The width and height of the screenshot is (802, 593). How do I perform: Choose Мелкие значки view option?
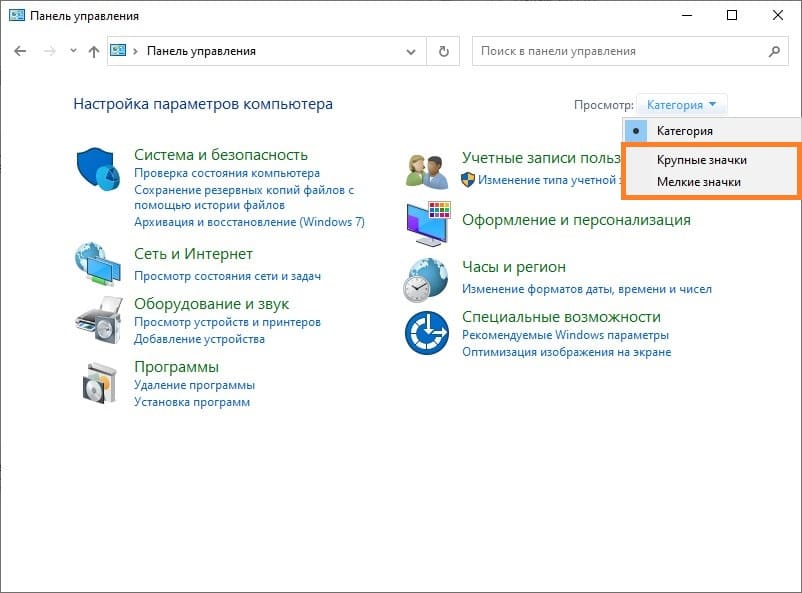coord(711,182)
